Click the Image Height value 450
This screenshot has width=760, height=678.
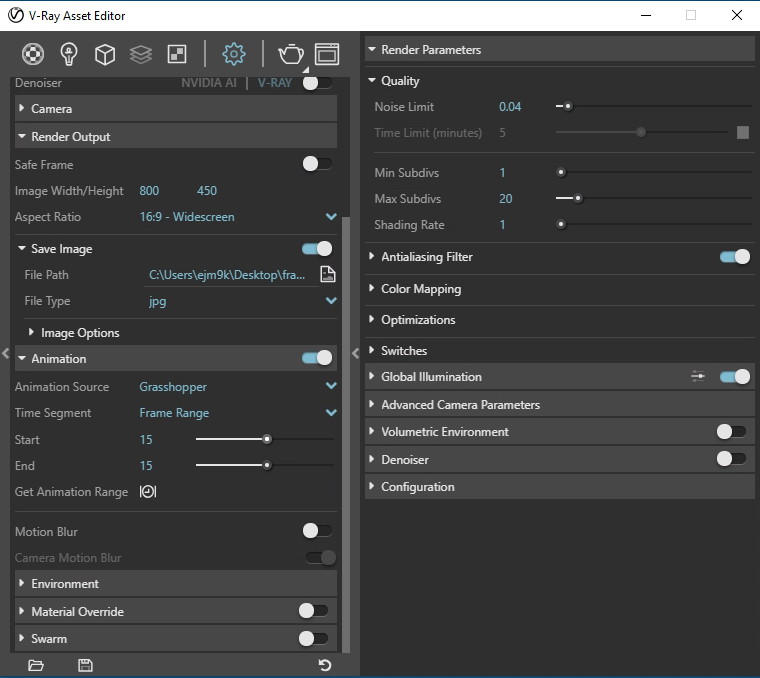pyautogui.click(x=207, y=190)
